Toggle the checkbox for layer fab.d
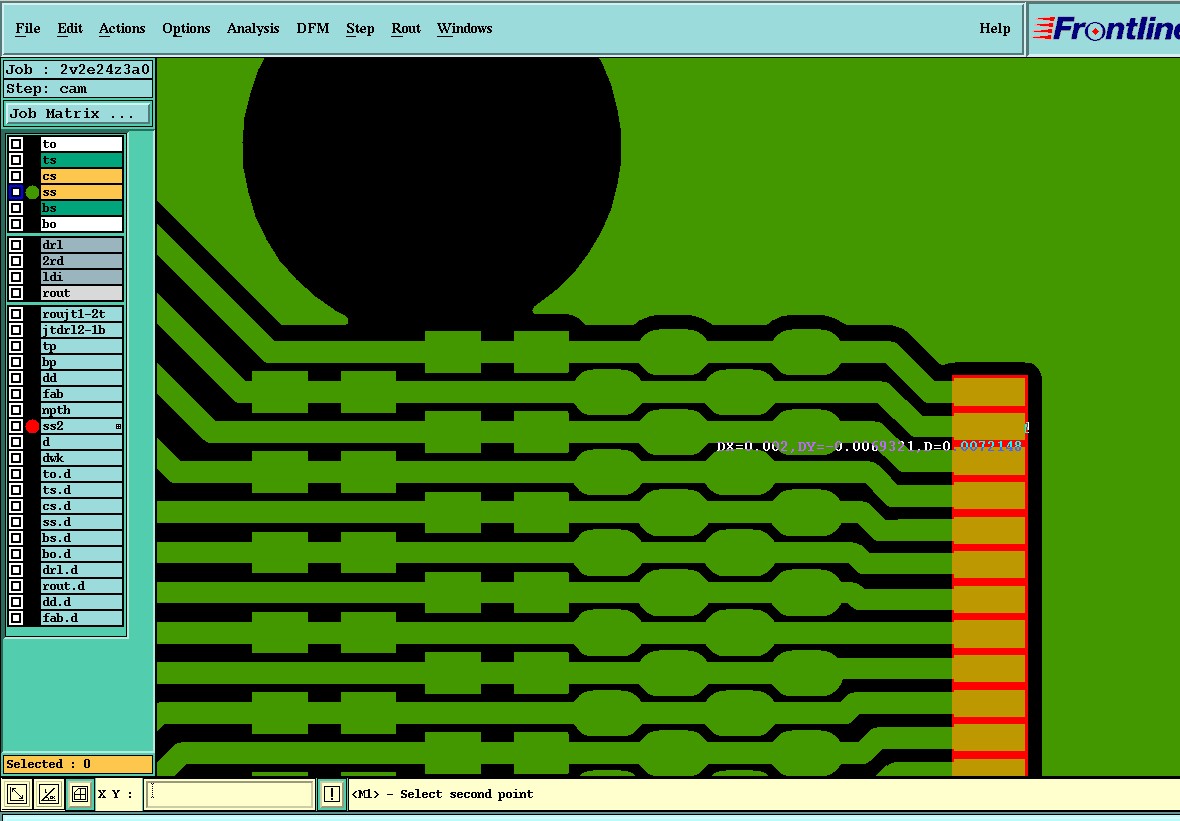1180x821 pixels. click(x=16, y=618)
